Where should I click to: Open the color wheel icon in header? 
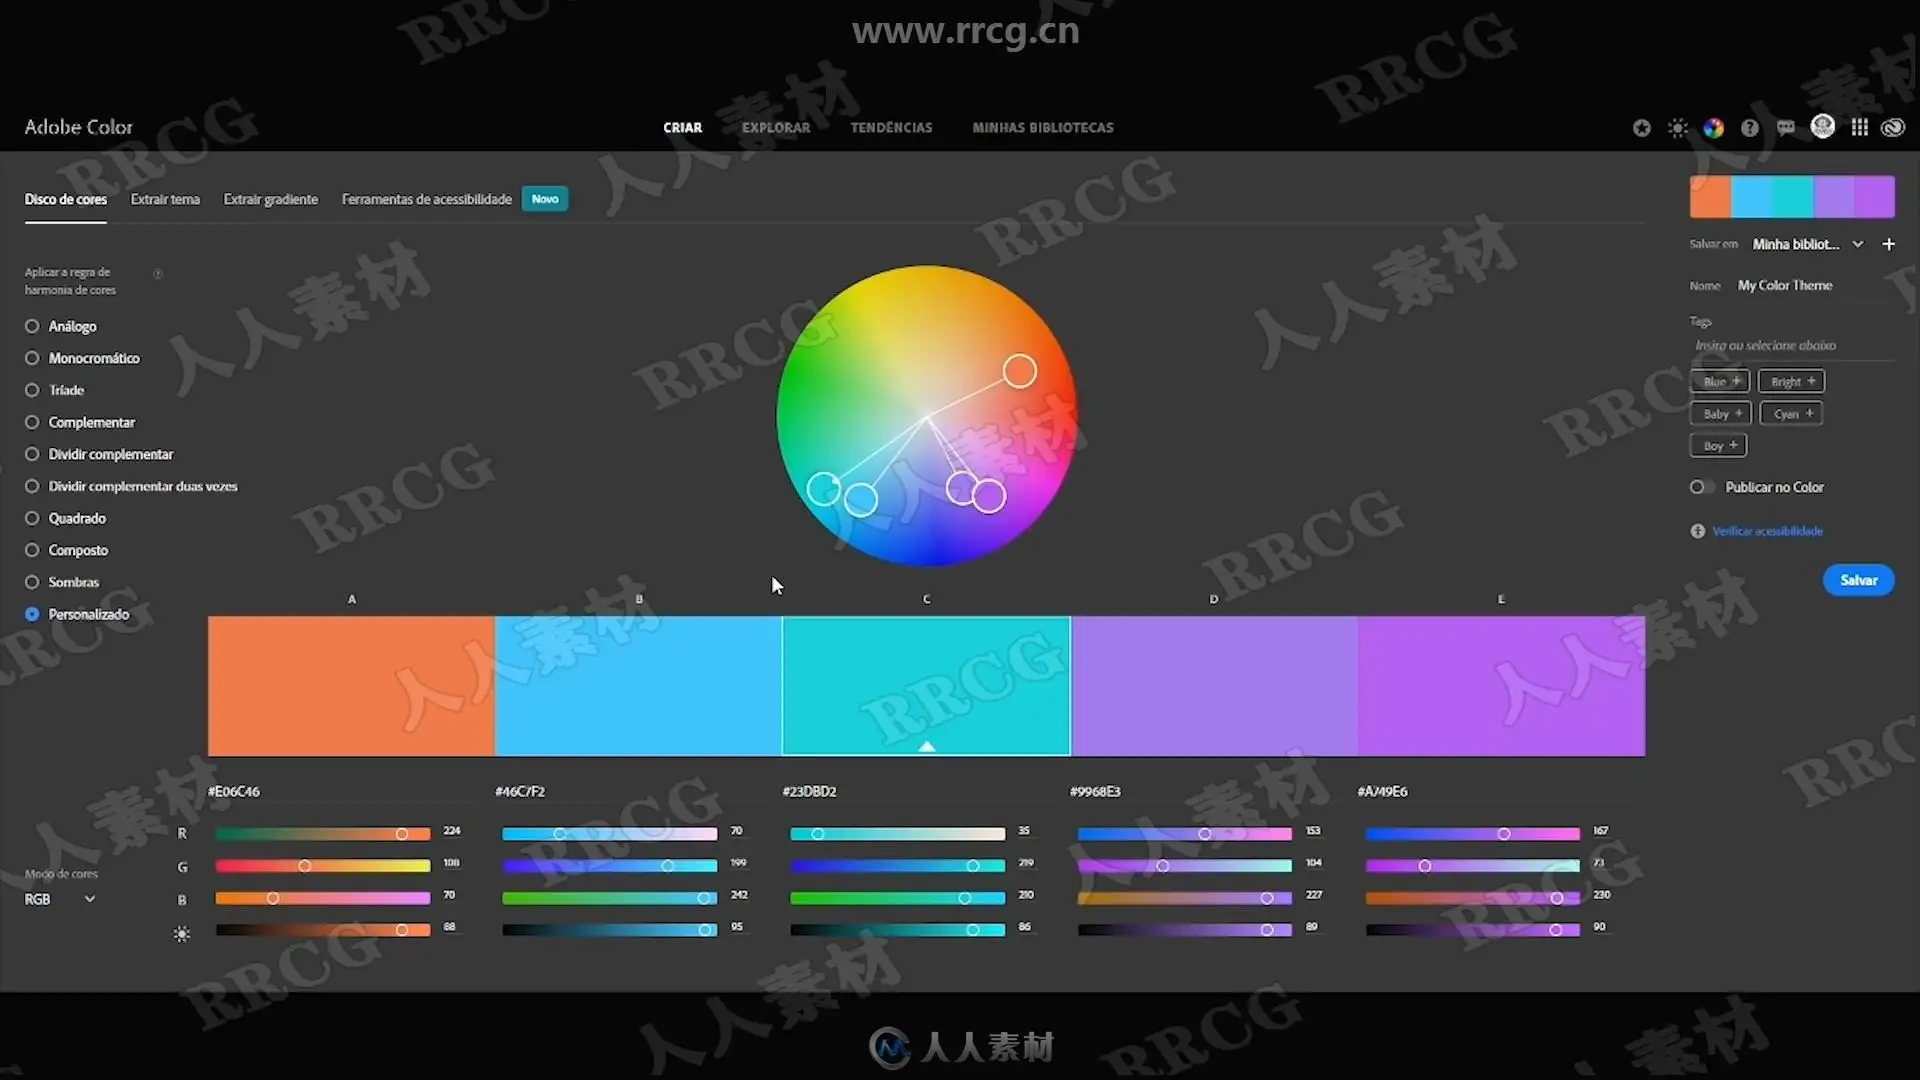coord(1714,128)
